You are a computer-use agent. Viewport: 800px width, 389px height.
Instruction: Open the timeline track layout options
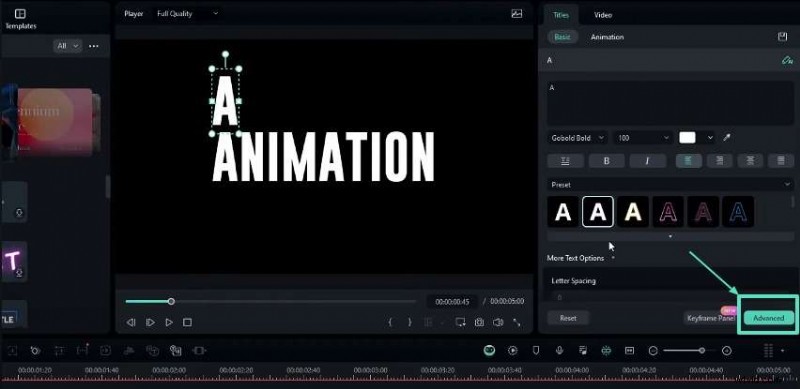coord(768,350)
